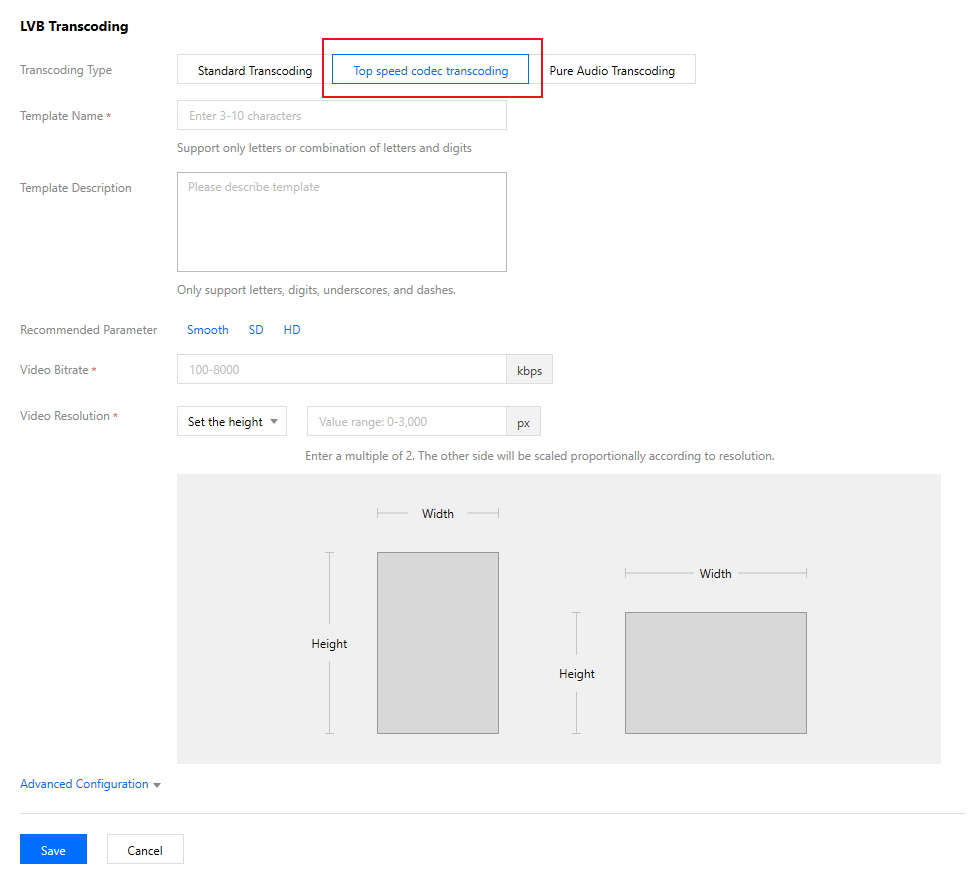The width and height of the screenshot is (980, 880).
Task: Click the kbps unit label
Action: [529, 370]
